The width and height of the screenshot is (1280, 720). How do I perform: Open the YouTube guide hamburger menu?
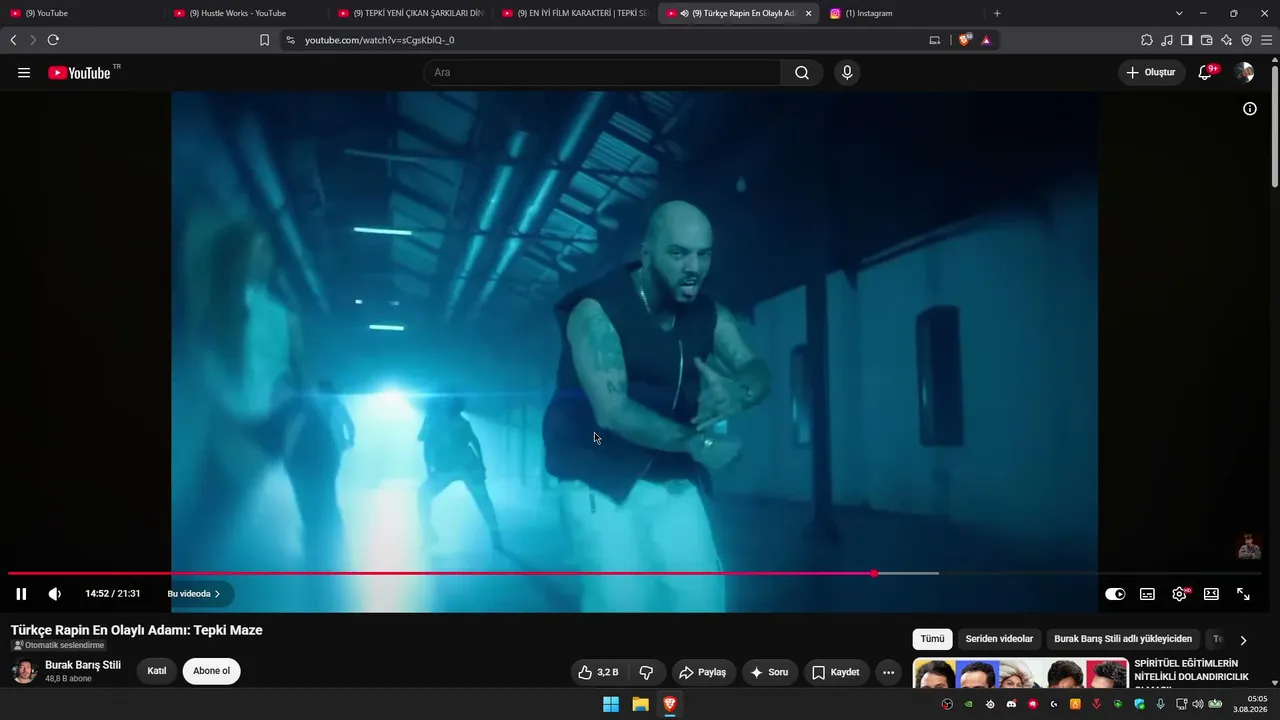[24, 73]
